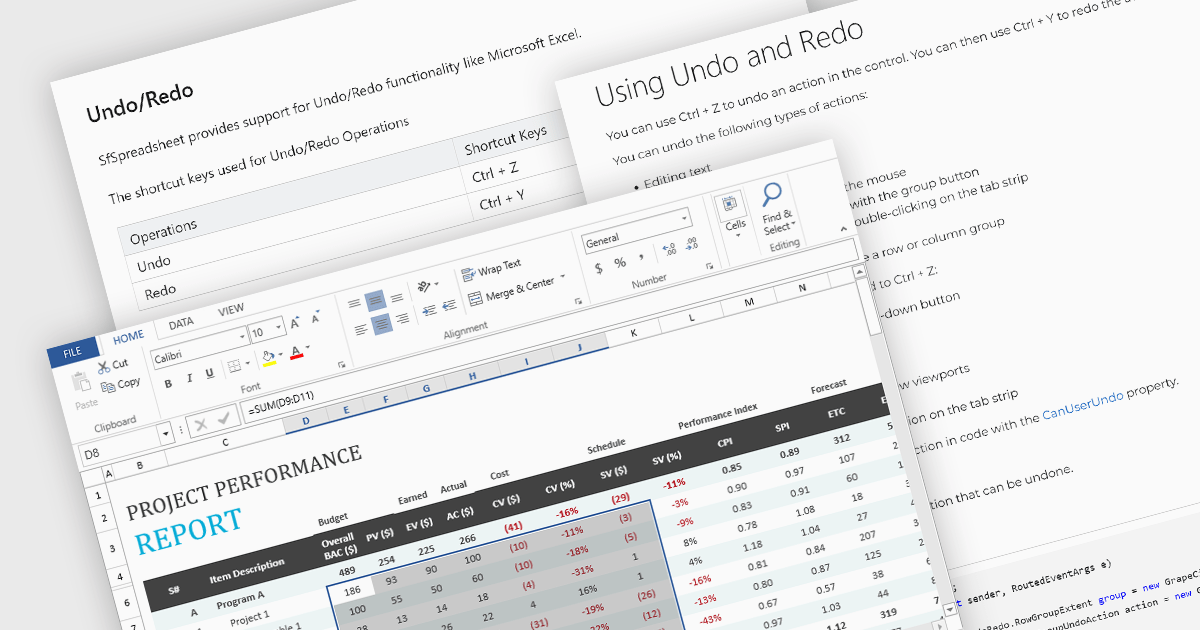Click the increase font size icon

click(x=295, y=324)
